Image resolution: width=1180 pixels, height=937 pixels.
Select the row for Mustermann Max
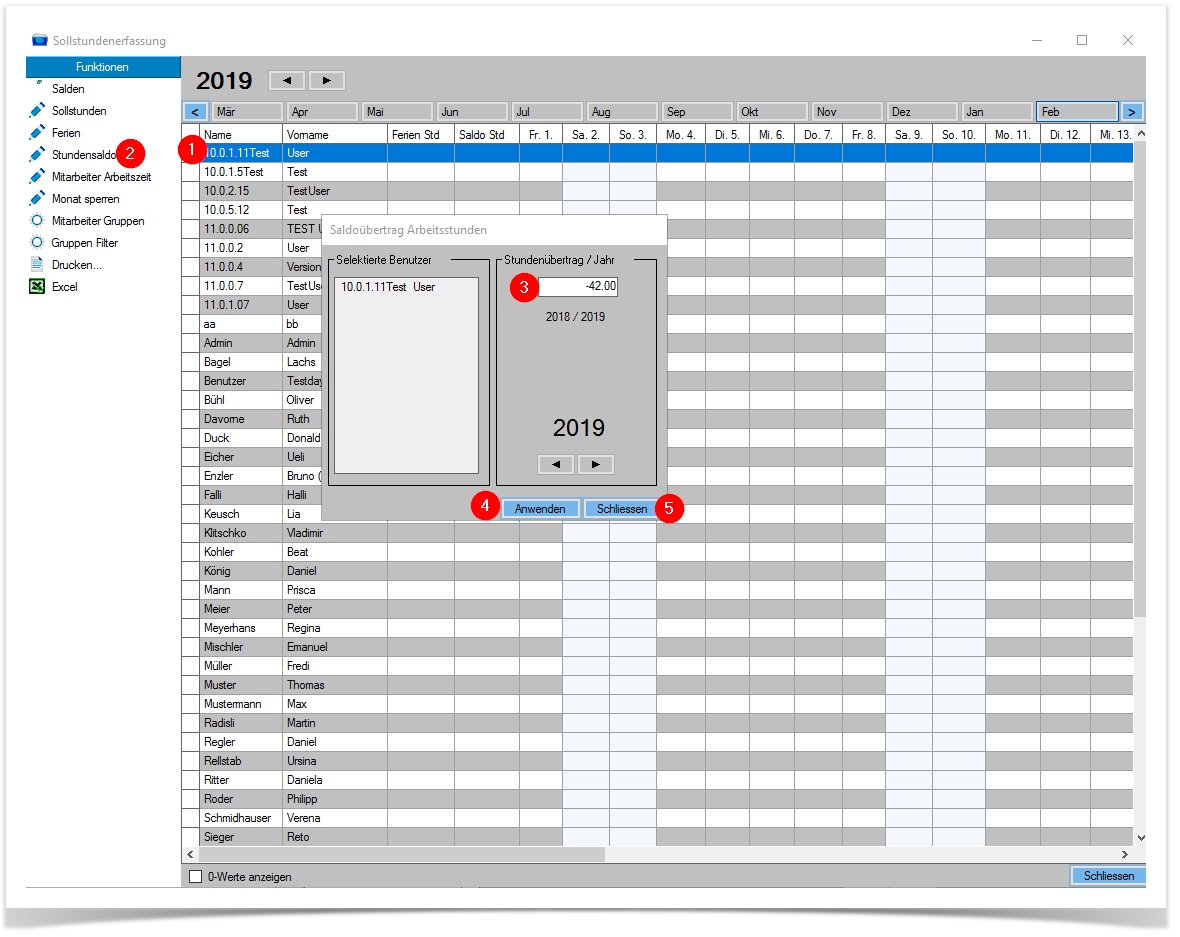(657, 704)
